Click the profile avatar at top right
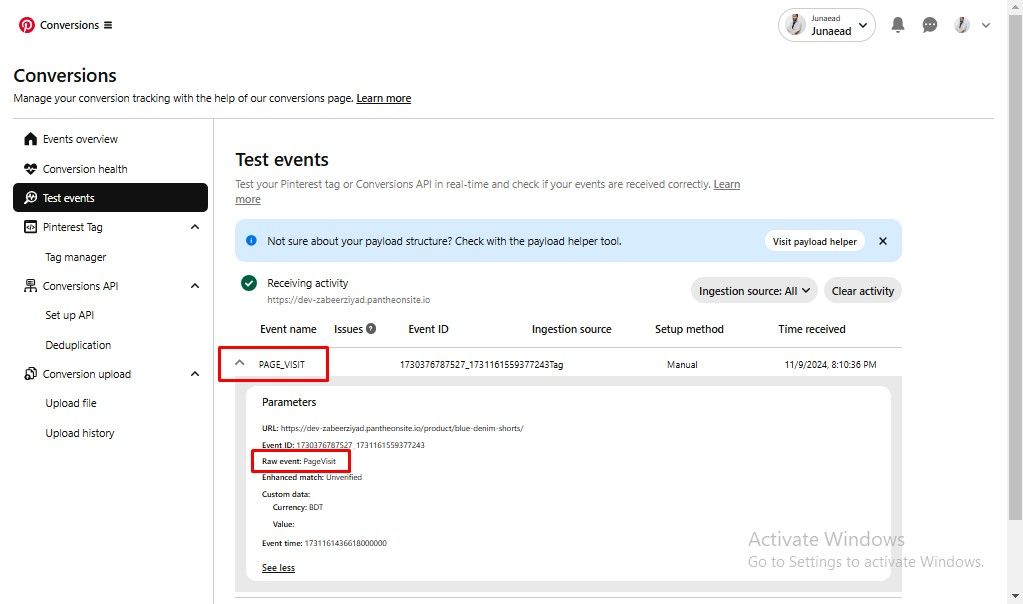Viewport: 1023px width, 604px height. tap(961, 25)
